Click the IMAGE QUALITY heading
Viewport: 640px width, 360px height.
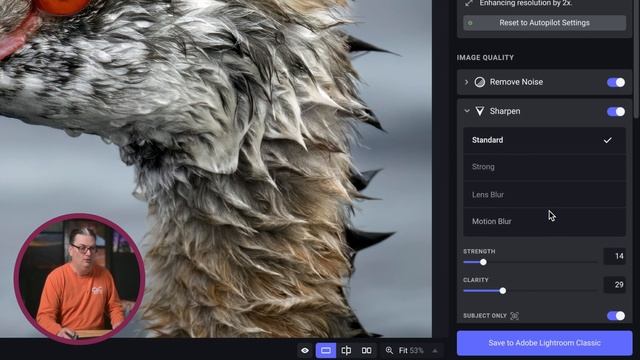(485, 58)
